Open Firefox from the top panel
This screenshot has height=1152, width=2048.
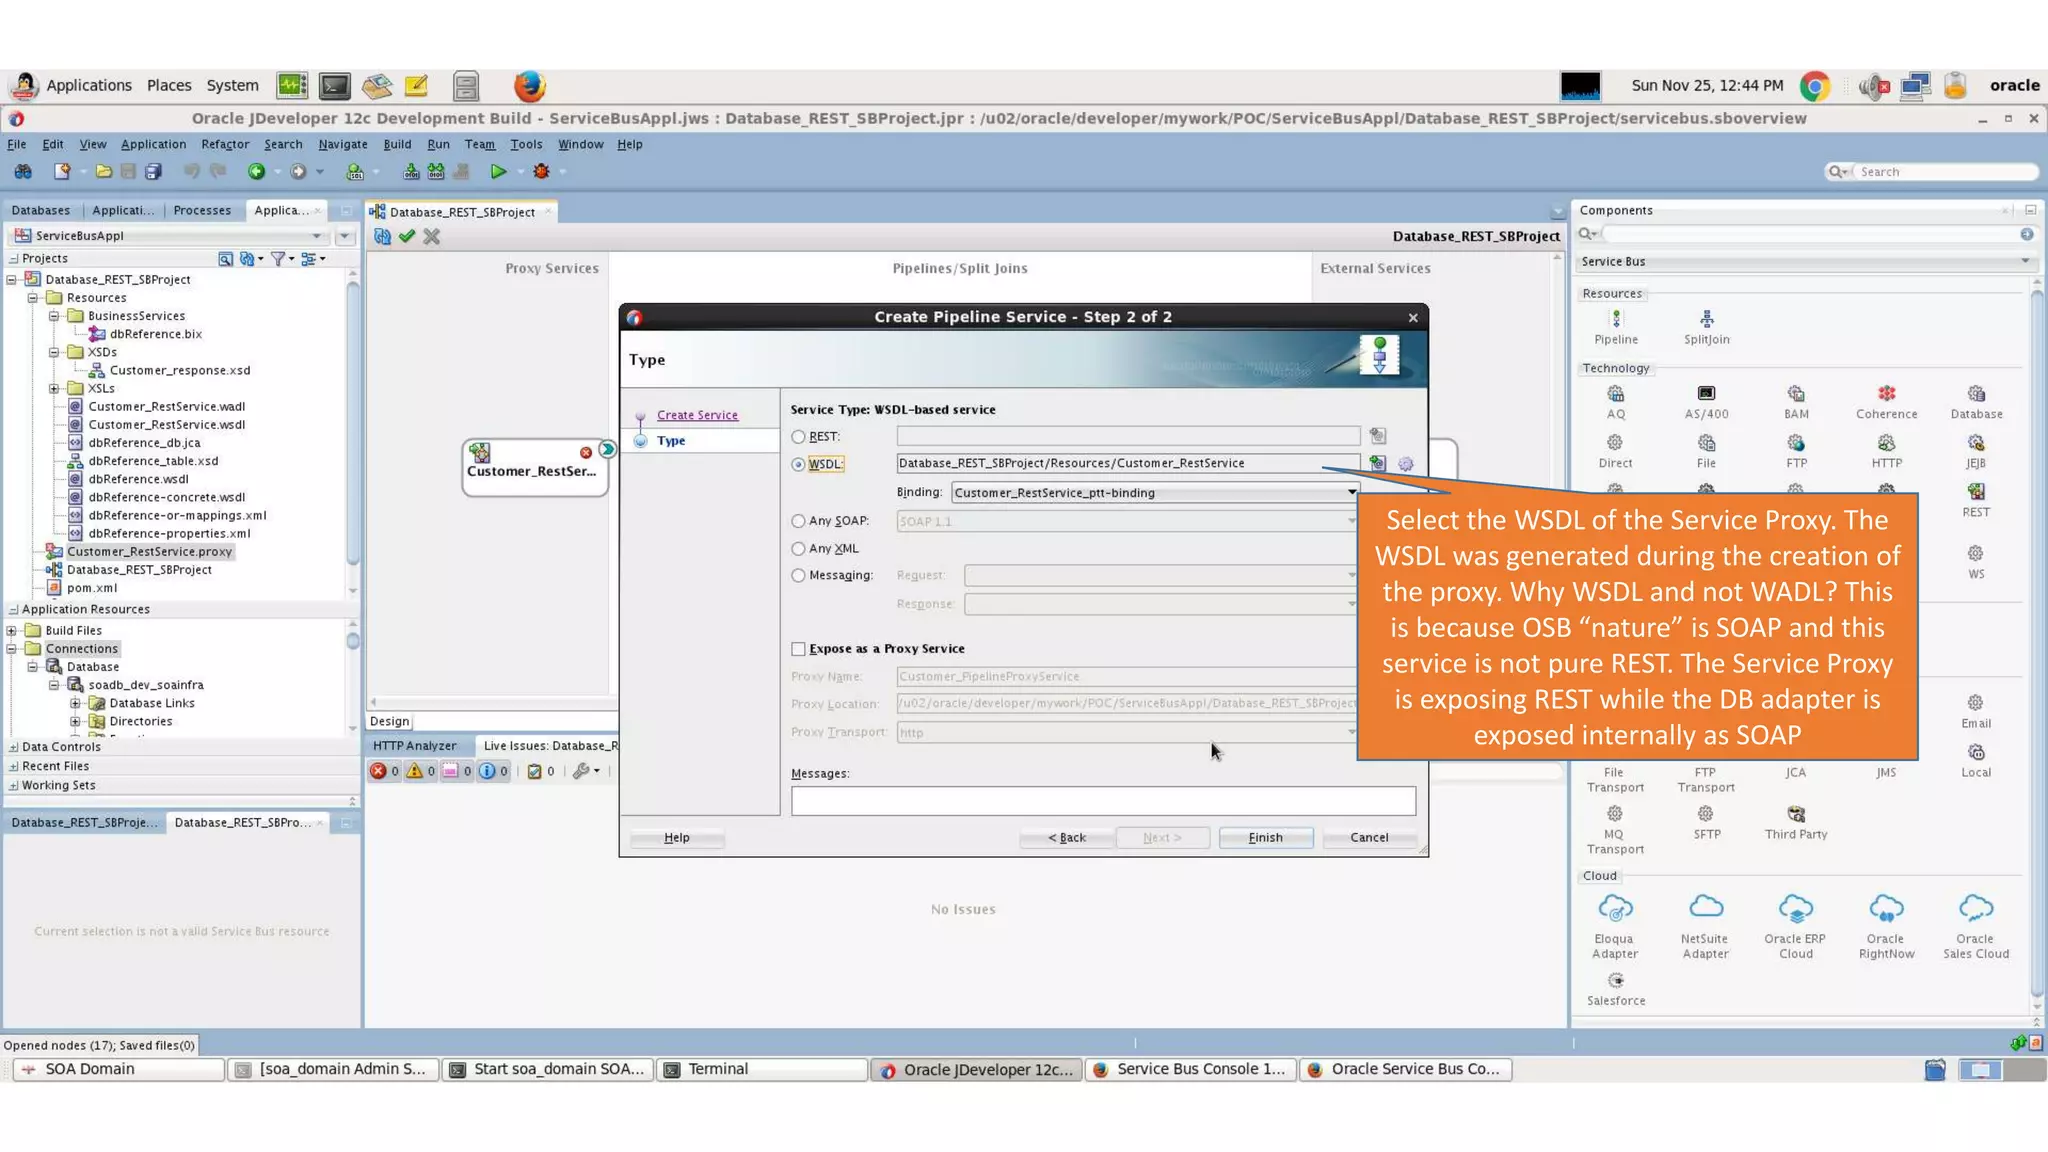pyautogui.click(x=529, y=86)
